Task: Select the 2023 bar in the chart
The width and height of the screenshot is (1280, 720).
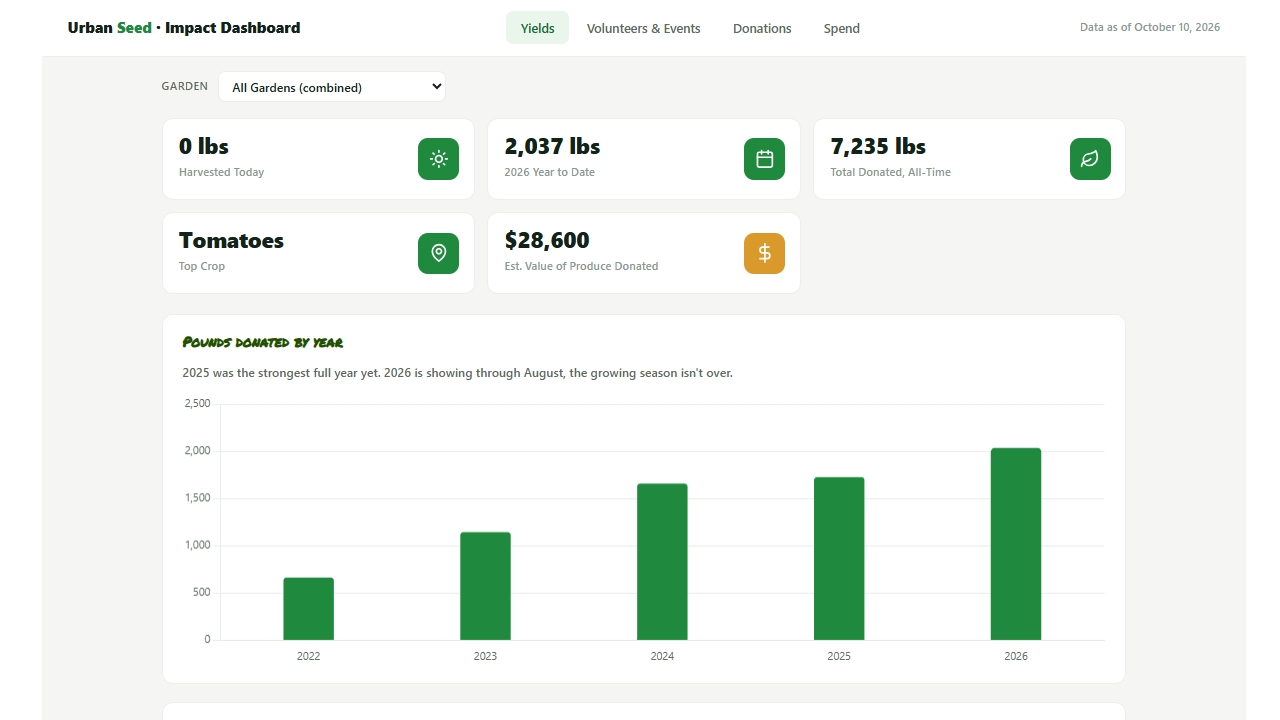Action: point(485,586)
